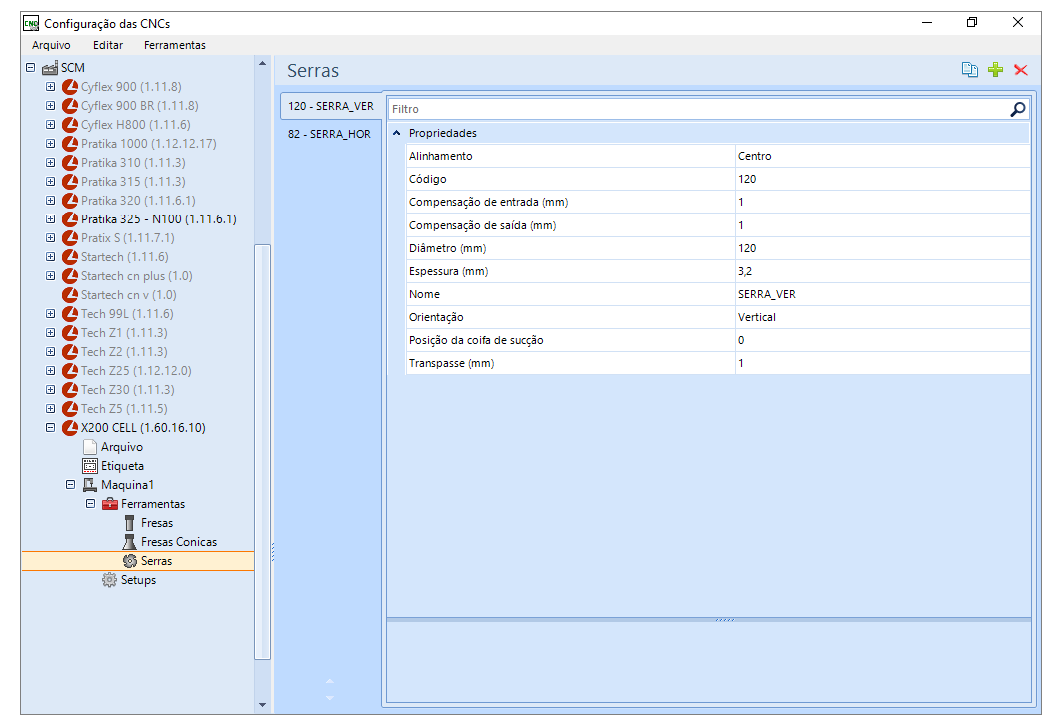The width and height of the screenshot is (1049, 725).
Task: Select the 82 - SERRA_HOR tab
Action: [x=329, y=134]
